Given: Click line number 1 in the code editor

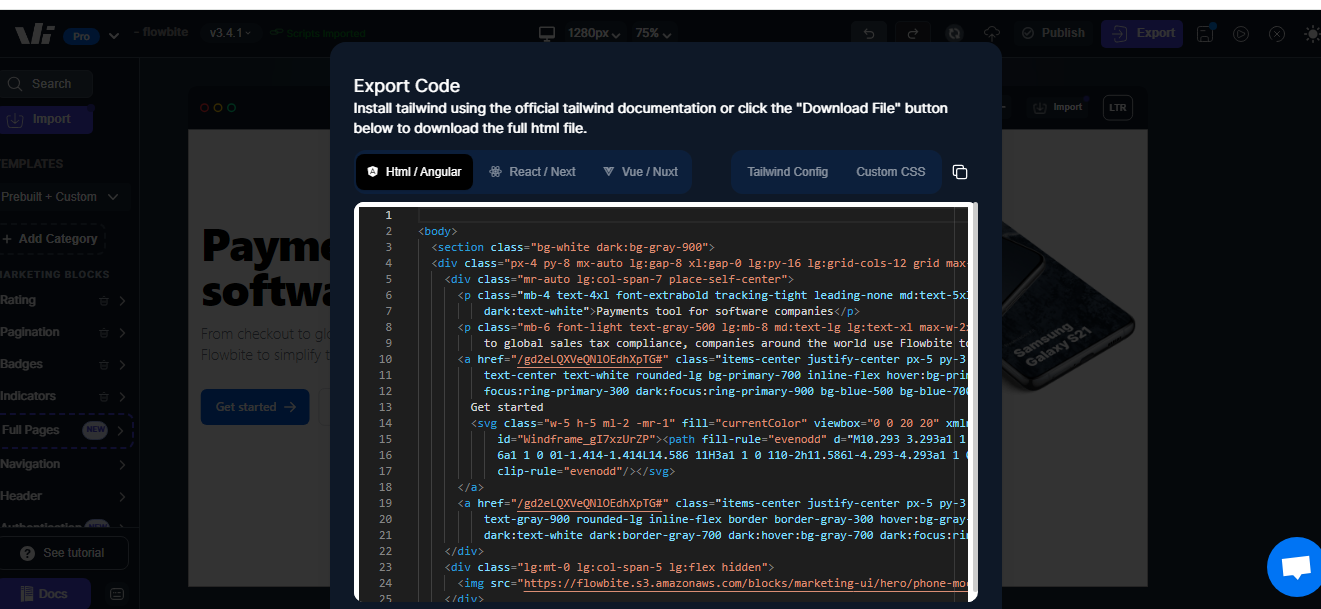Looking at the screenshot, I should click(388, 215).
